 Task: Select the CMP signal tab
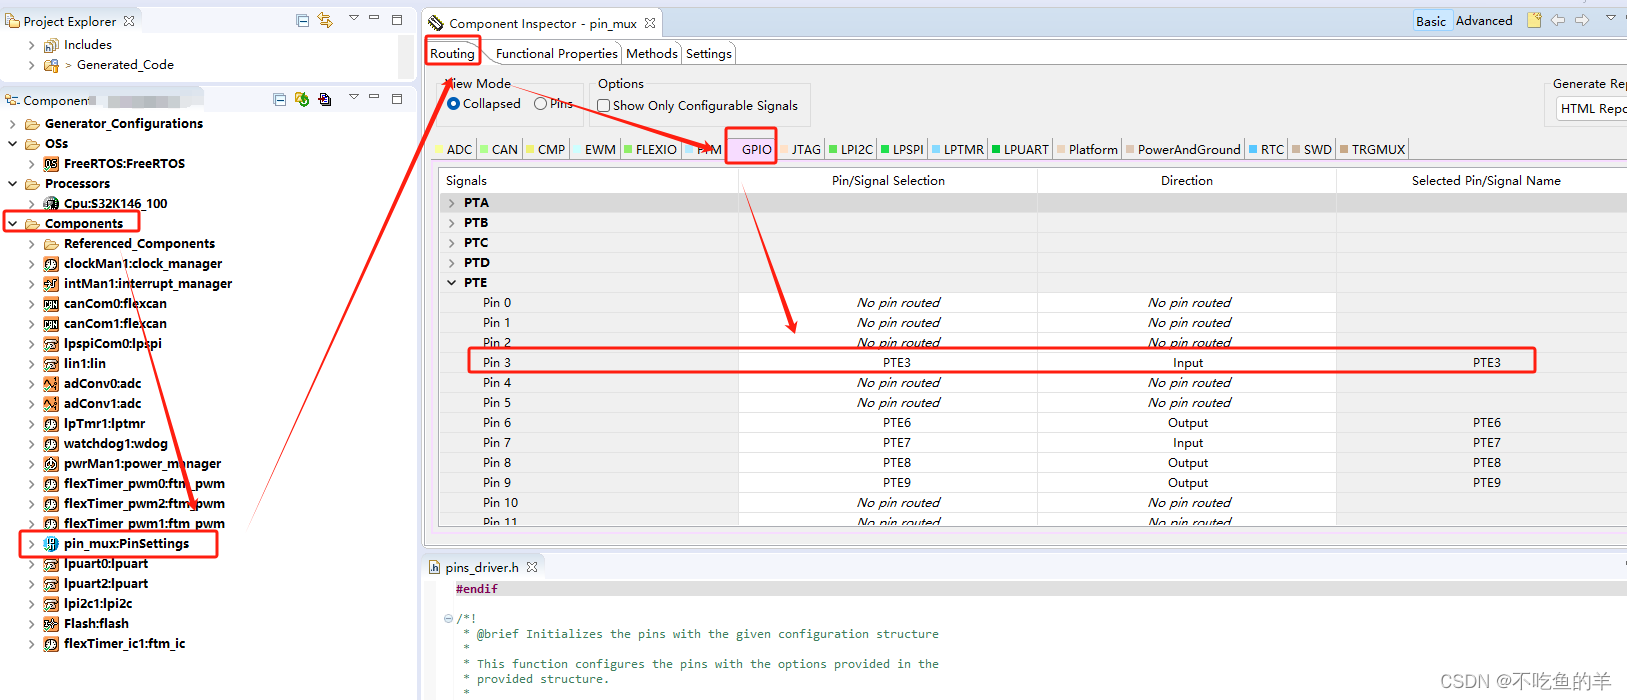tap(546, 149)
